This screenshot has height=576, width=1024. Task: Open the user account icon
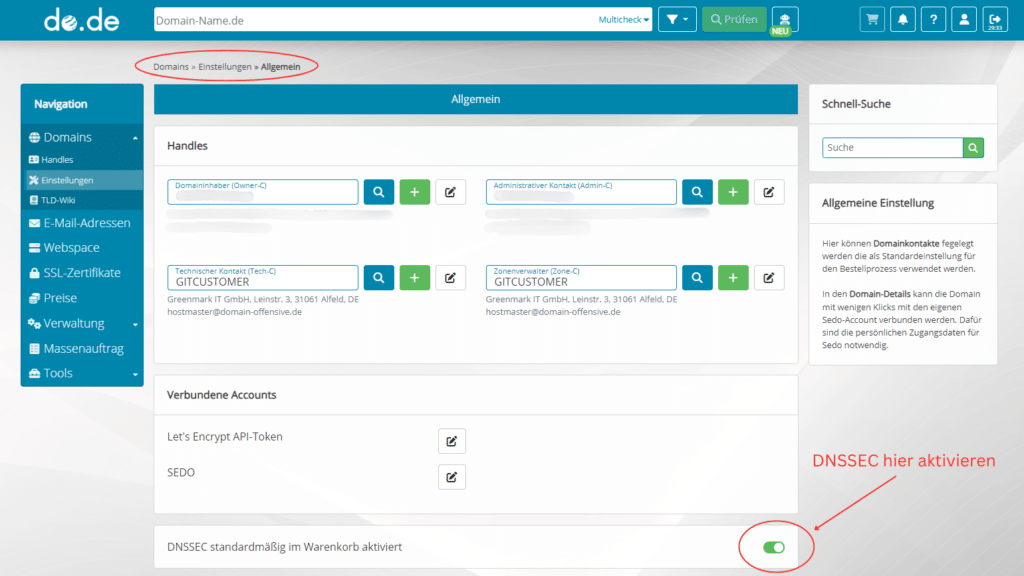pyautogui.click(x=964, y=20)
